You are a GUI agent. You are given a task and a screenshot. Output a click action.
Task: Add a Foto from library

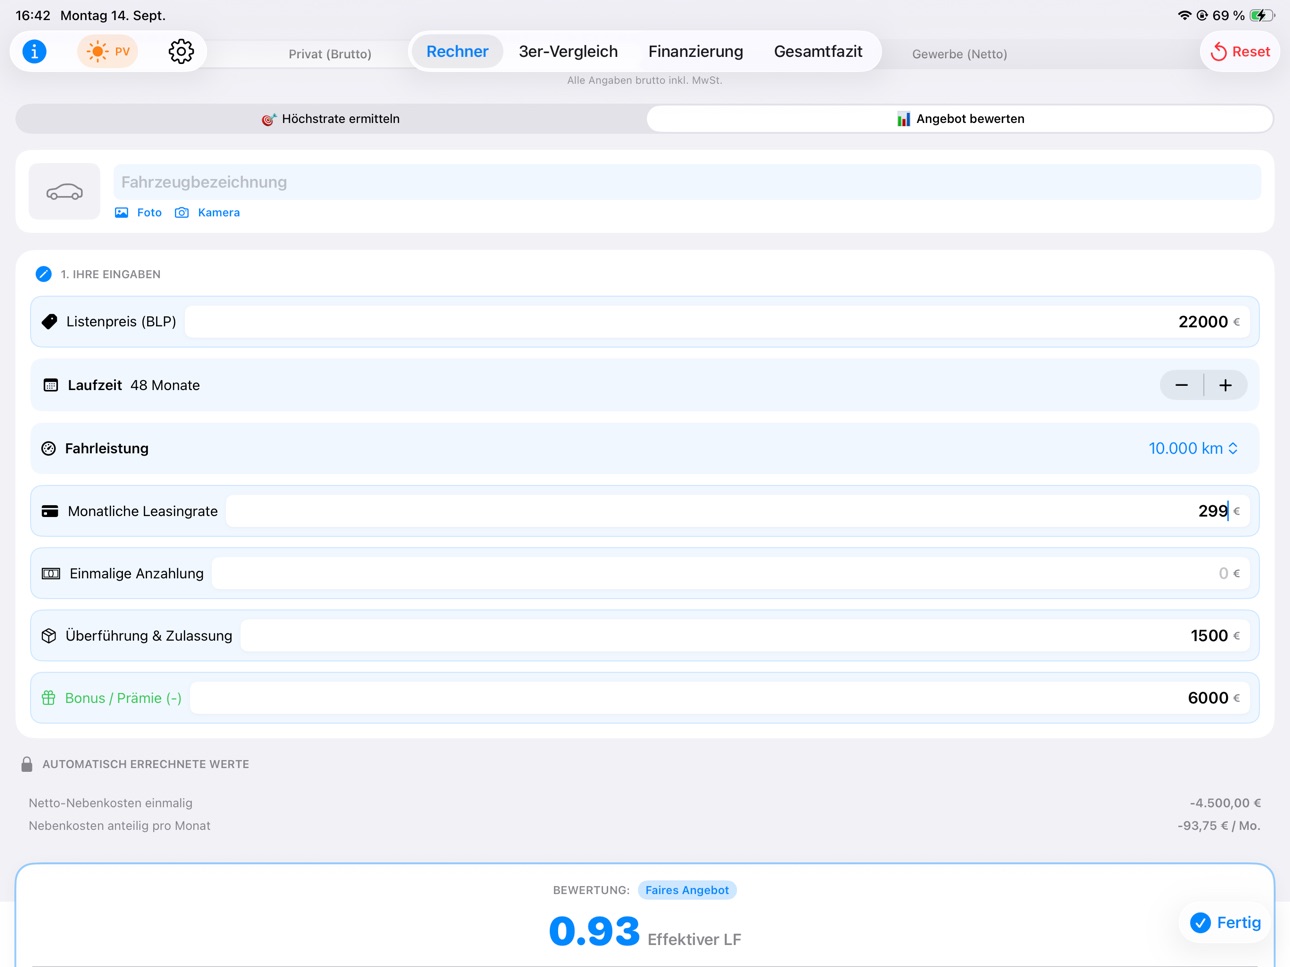[138, 213]
